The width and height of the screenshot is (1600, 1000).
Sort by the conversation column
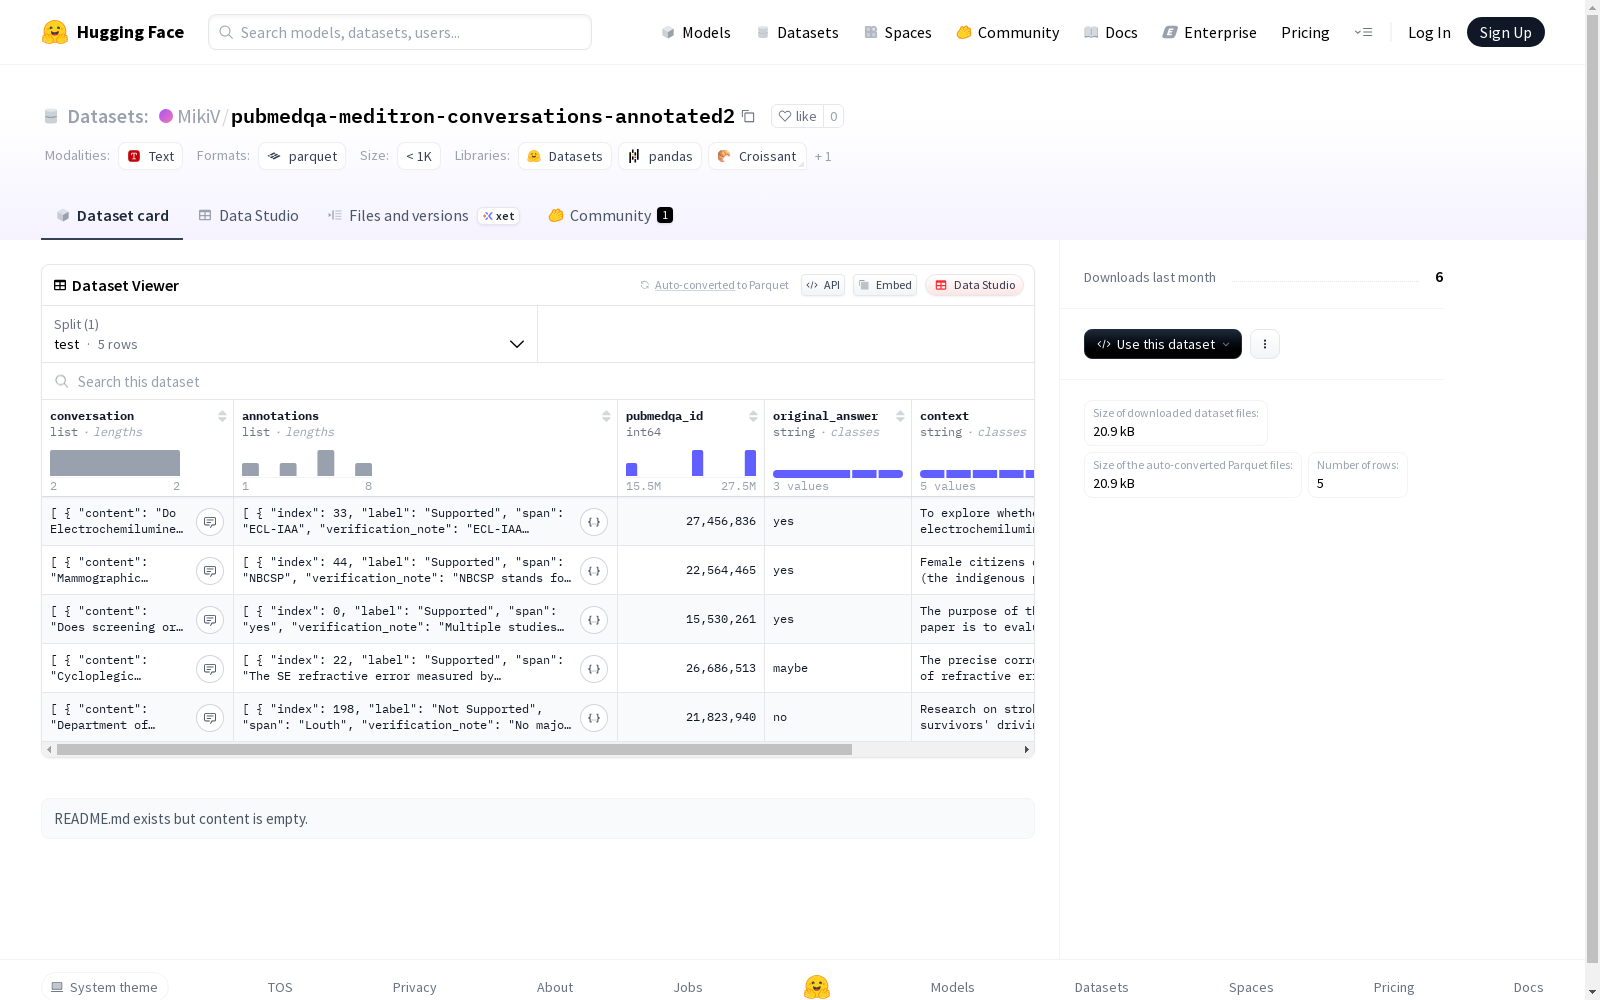(222, 416)
